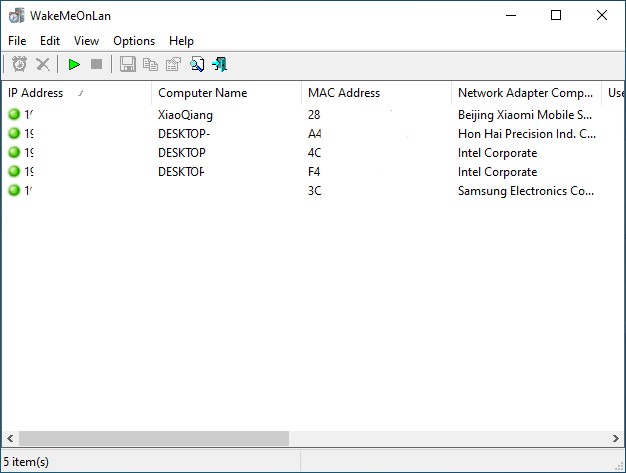This screenshot has height=473, width=626.
Task: Open the Edit menu
Action: point(50,41)
